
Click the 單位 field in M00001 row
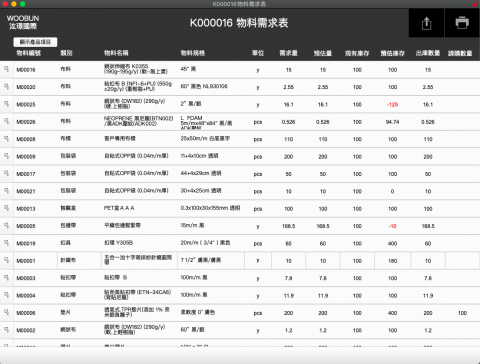point(258,261)
